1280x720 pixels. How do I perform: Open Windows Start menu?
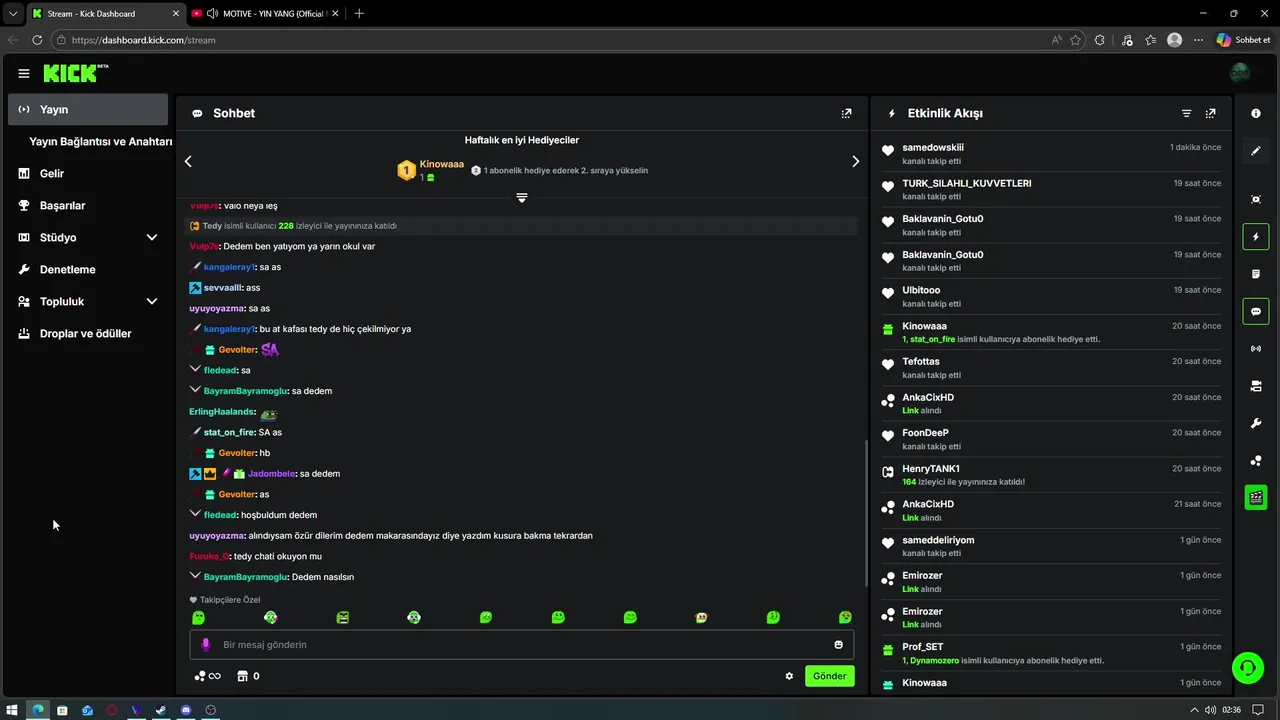(13, 710)
